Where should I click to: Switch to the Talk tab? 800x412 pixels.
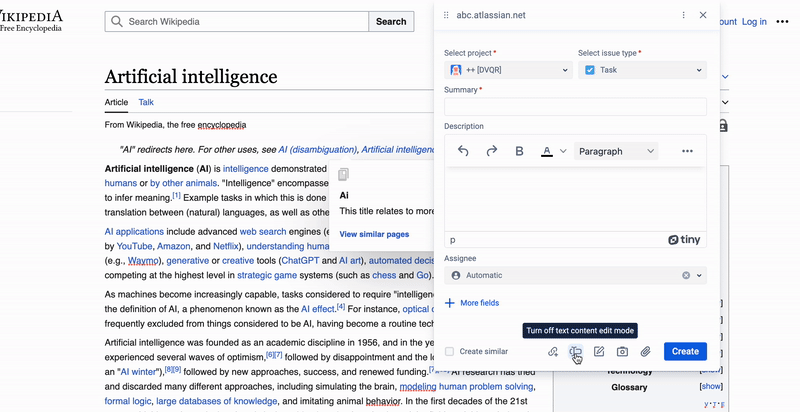point(146,102)
